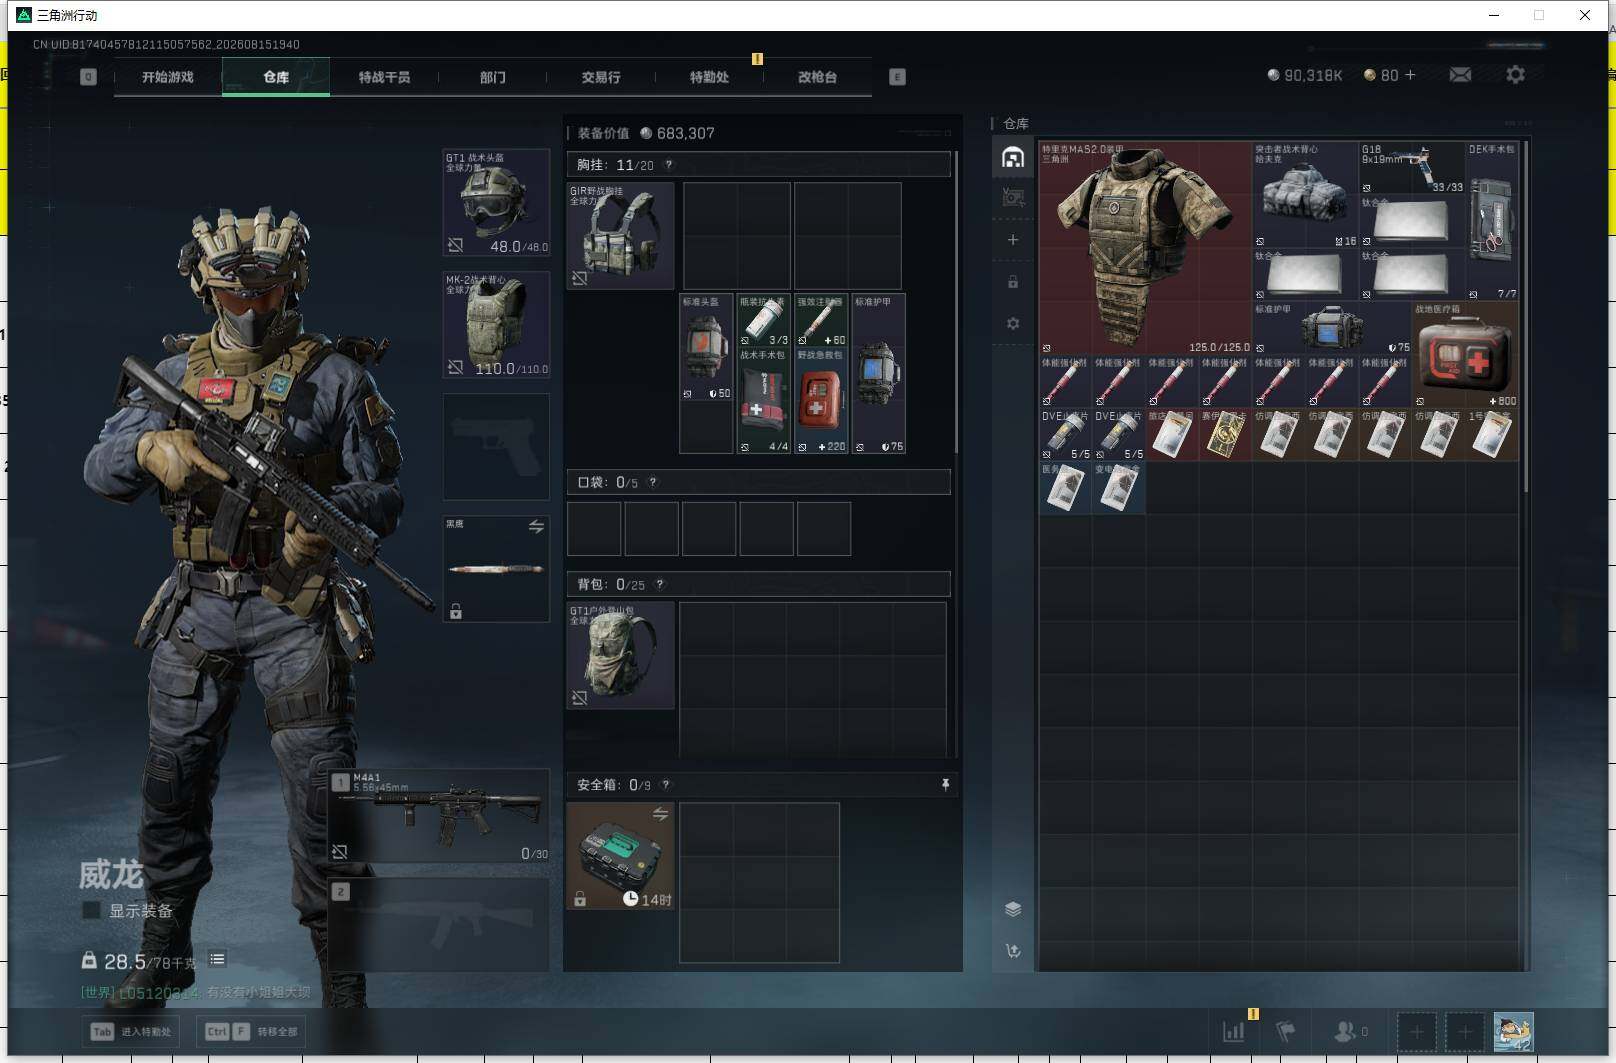1616x1063 pixels.
Task: Open the 特勤处 tab
Action: pos(709,77)
